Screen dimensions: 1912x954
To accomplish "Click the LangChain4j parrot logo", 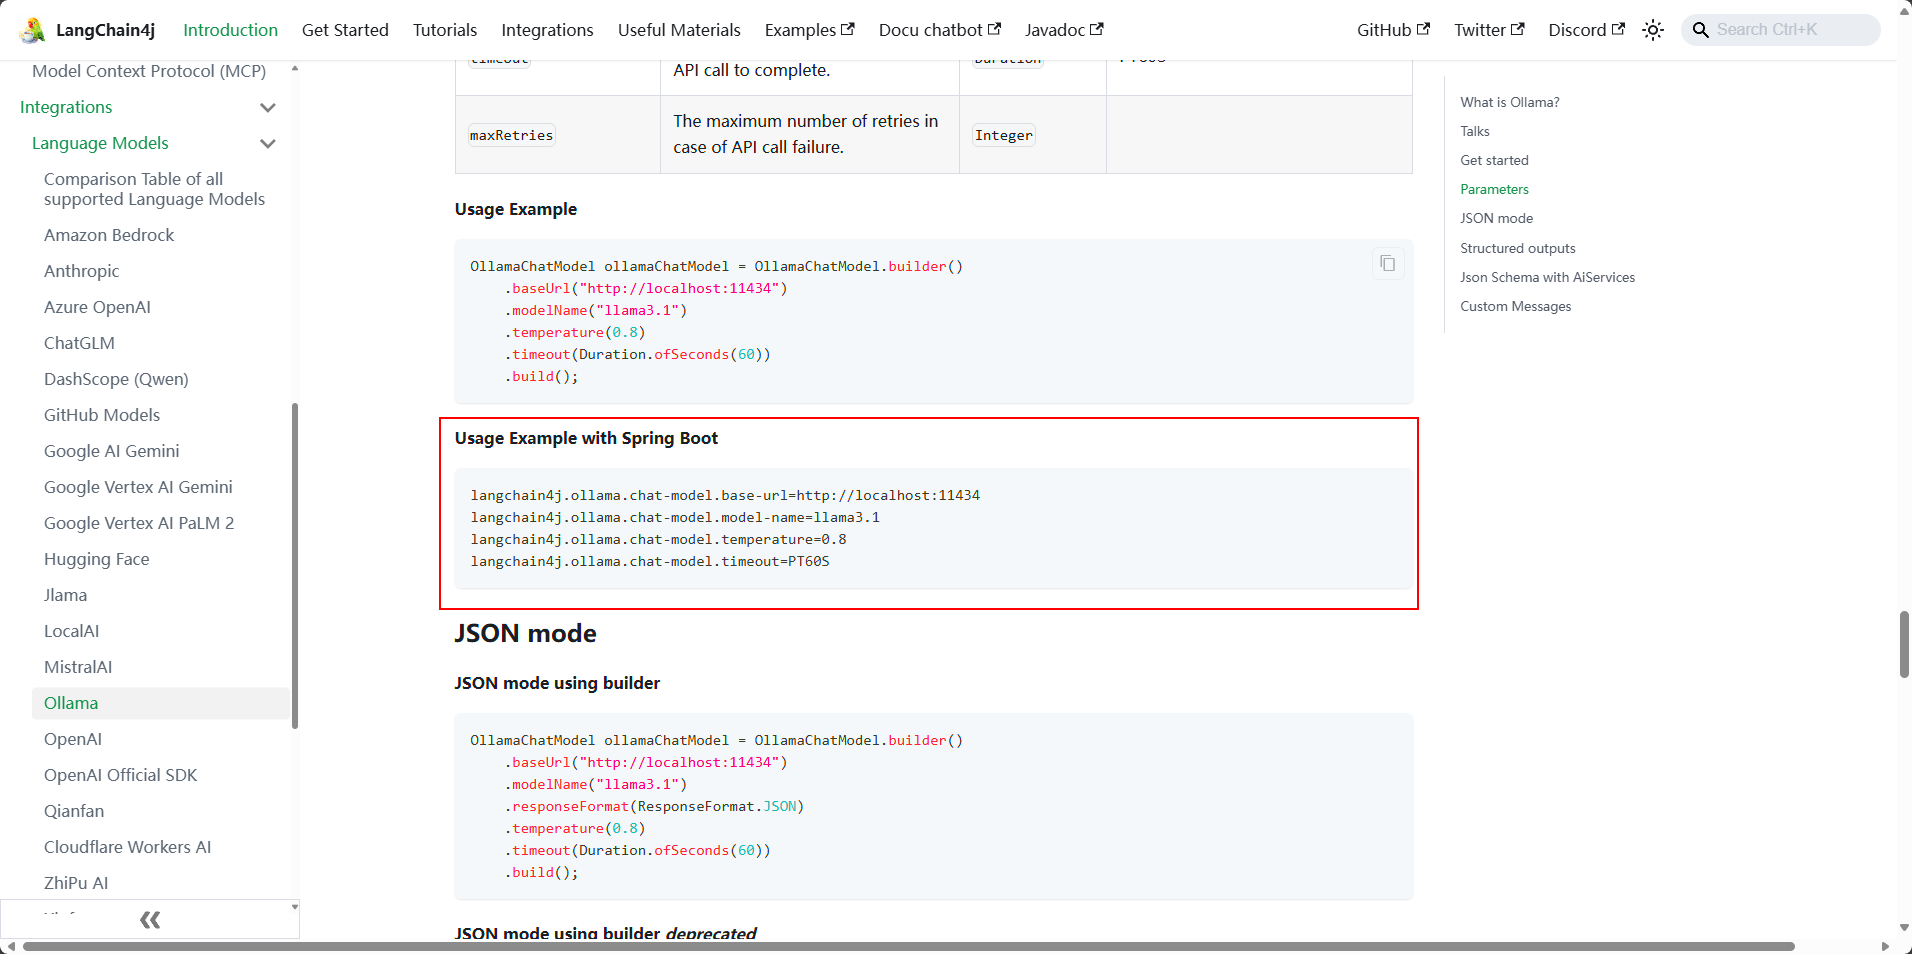I will pos(32,30).
